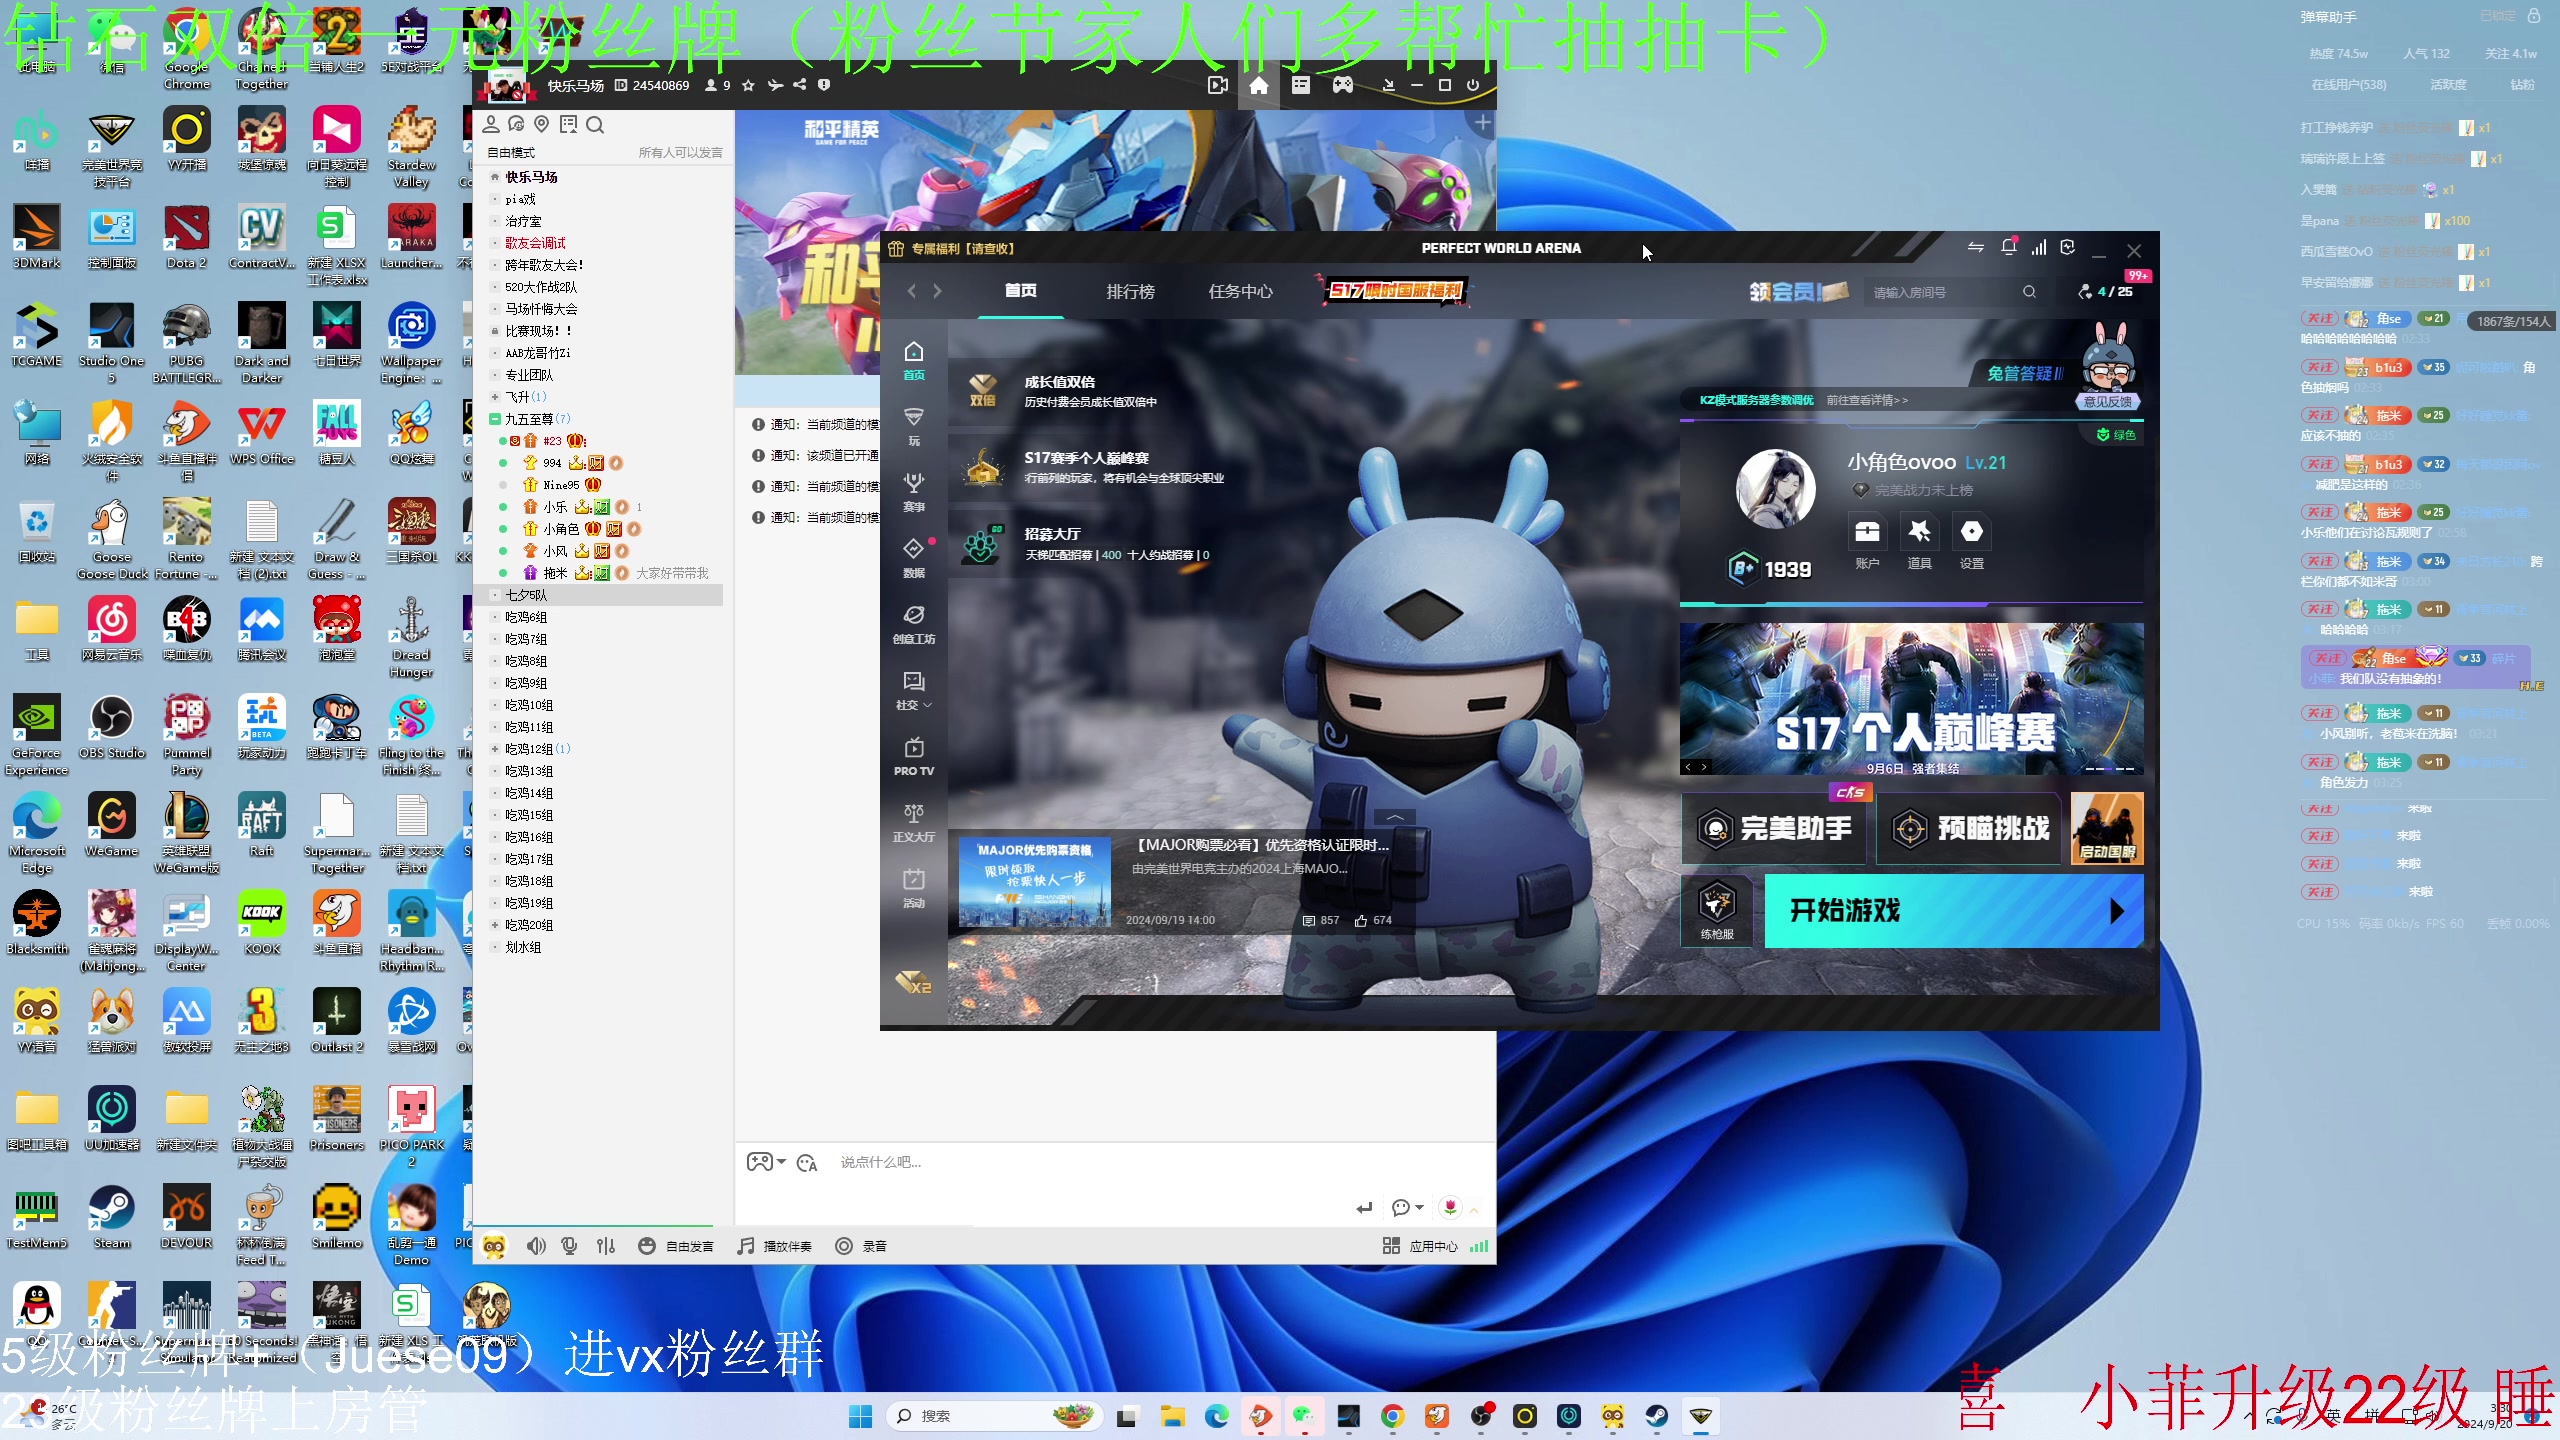
Task: Click the favorite star icon next to channel ID
Action: pos(748,85)
